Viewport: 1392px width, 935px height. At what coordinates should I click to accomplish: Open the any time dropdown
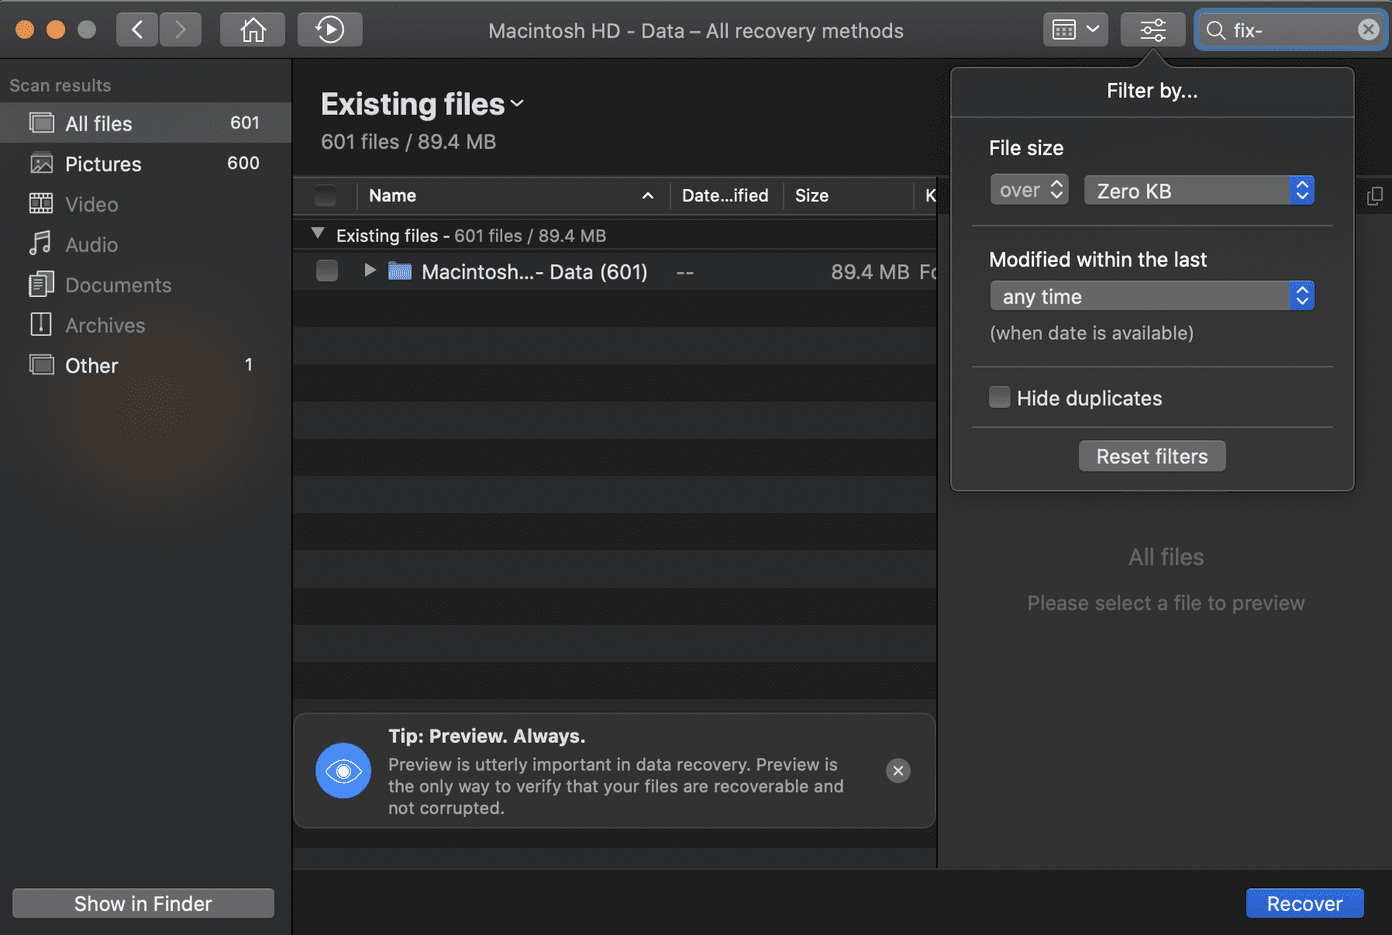1152,296
